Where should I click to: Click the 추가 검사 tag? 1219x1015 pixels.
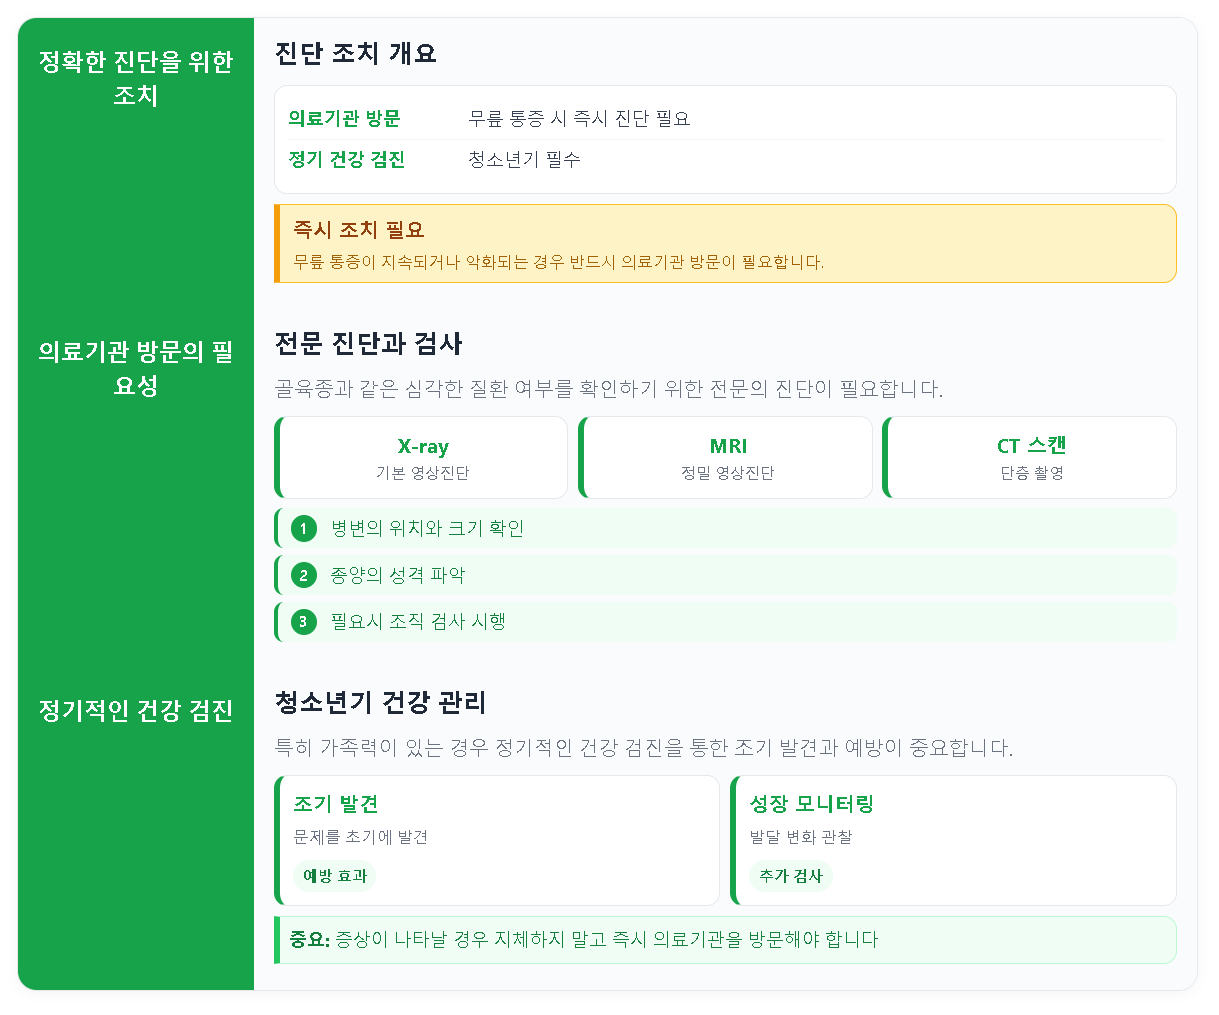click(x=791, y=876)
